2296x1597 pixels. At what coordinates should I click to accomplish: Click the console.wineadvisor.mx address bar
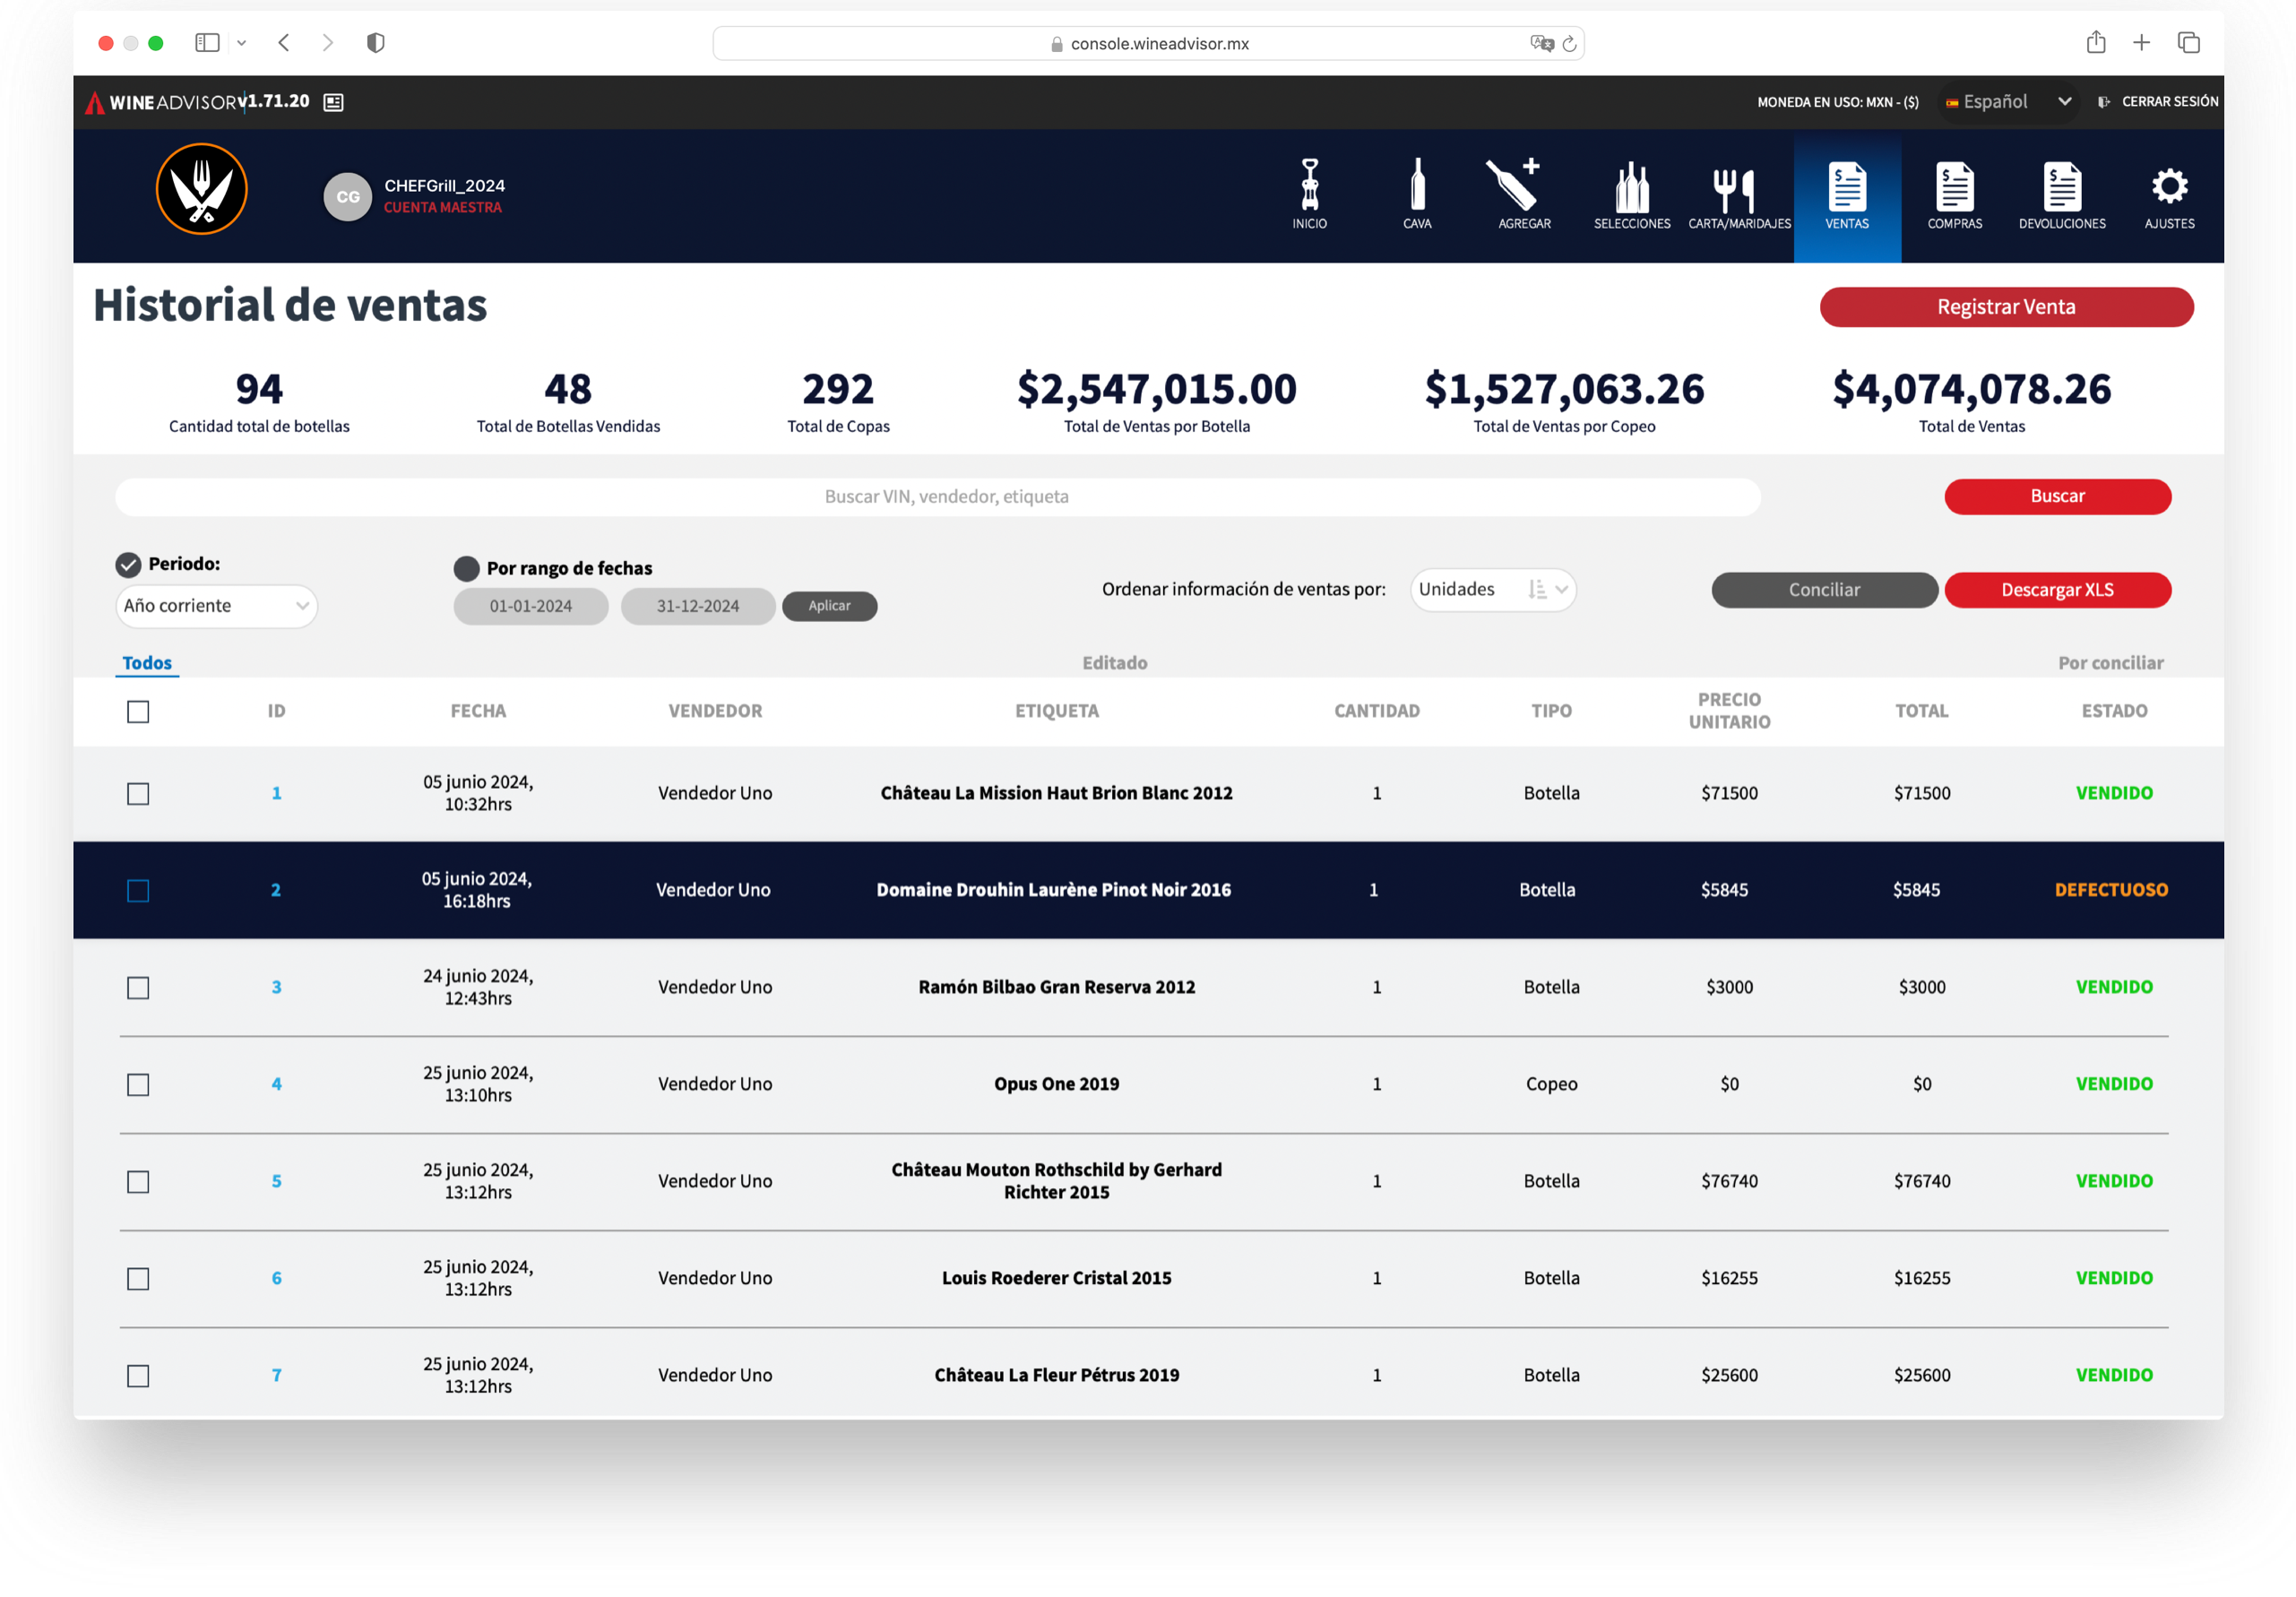1147,43
